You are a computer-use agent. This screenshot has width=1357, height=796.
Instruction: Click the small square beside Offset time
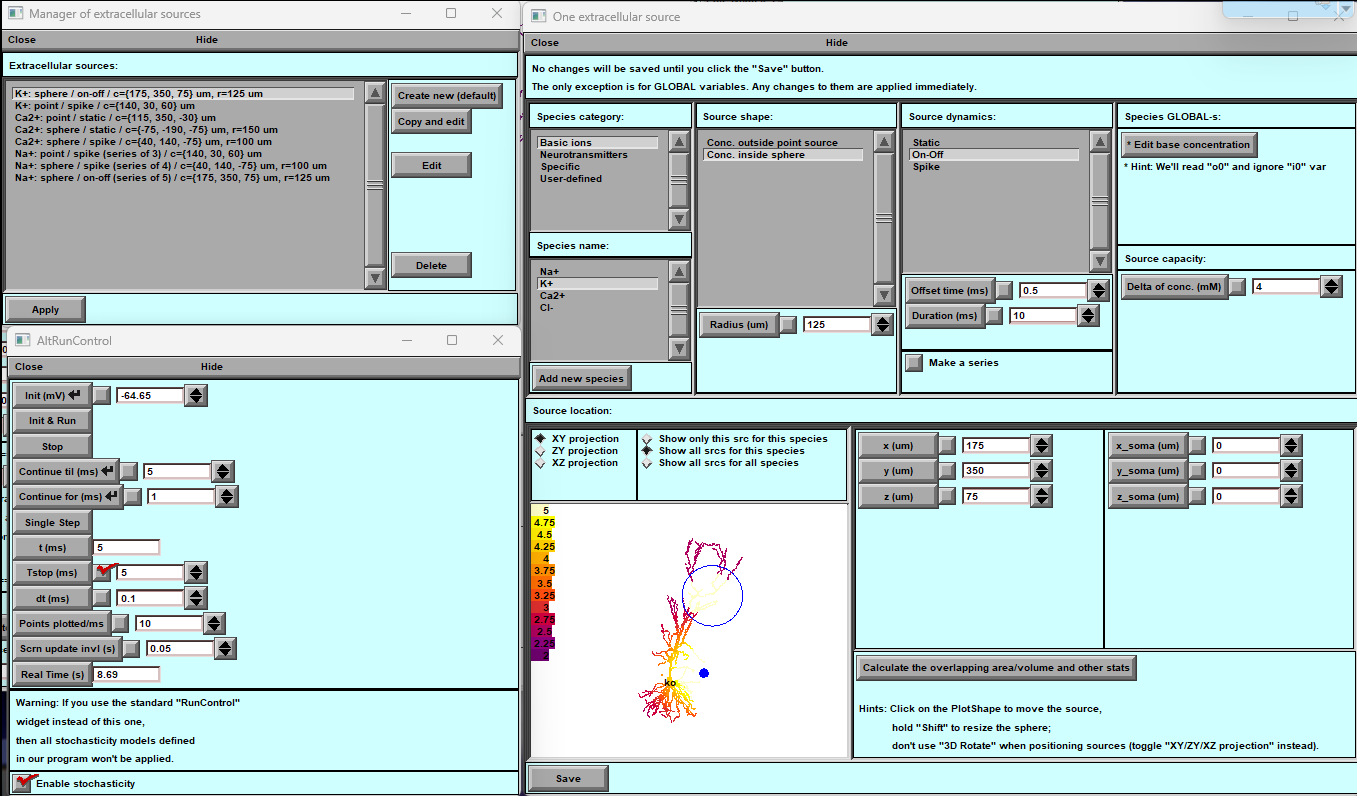pos(1004,290)
